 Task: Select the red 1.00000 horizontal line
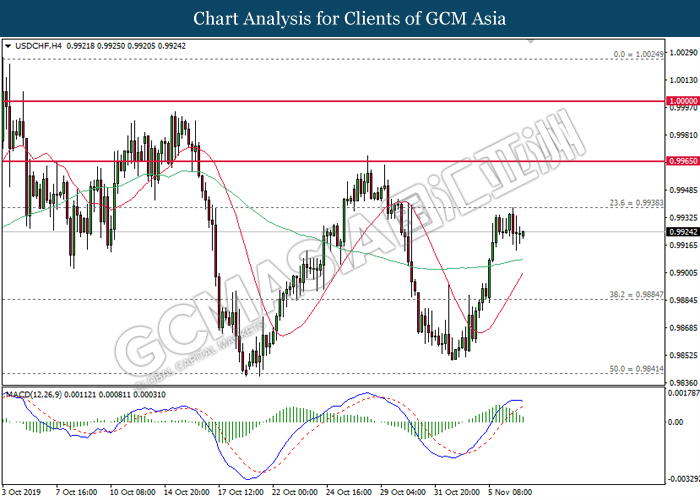(300, 101)
